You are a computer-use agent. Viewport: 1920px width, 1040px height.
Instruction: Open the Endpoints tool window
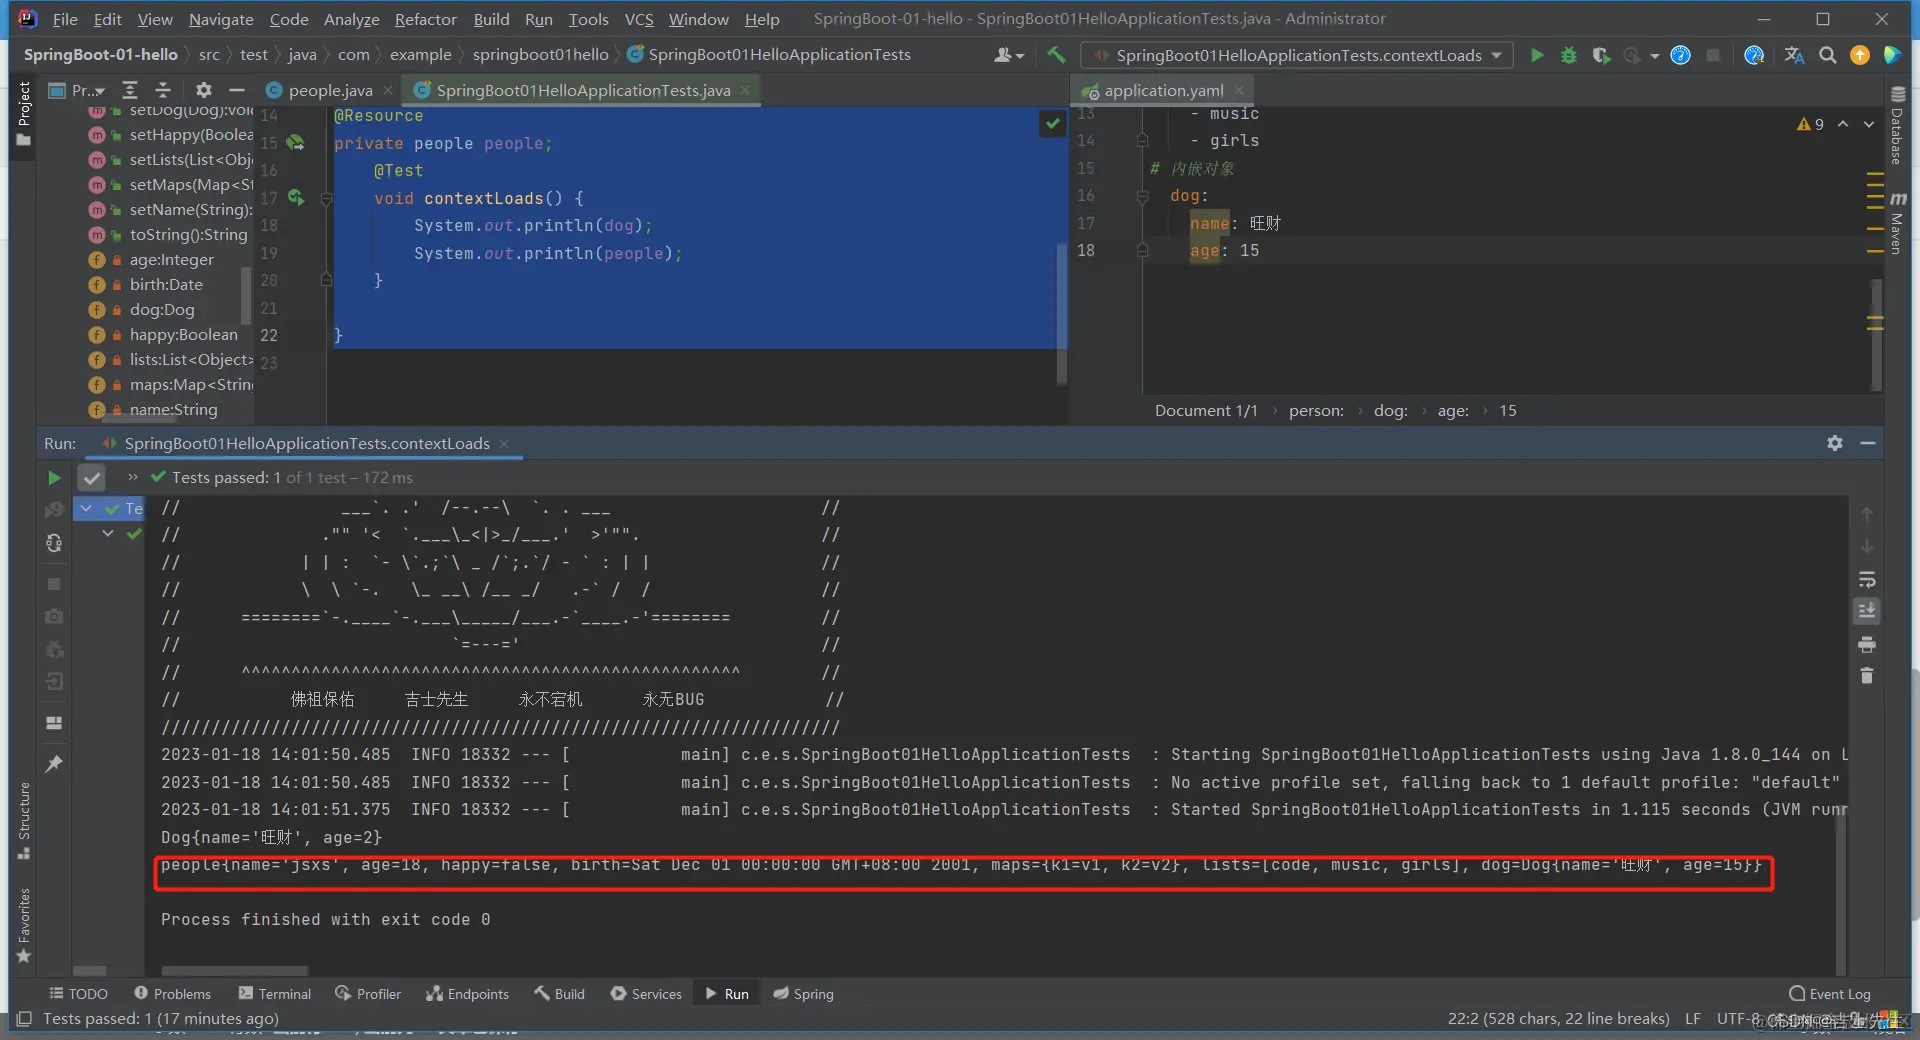(467, 994)
